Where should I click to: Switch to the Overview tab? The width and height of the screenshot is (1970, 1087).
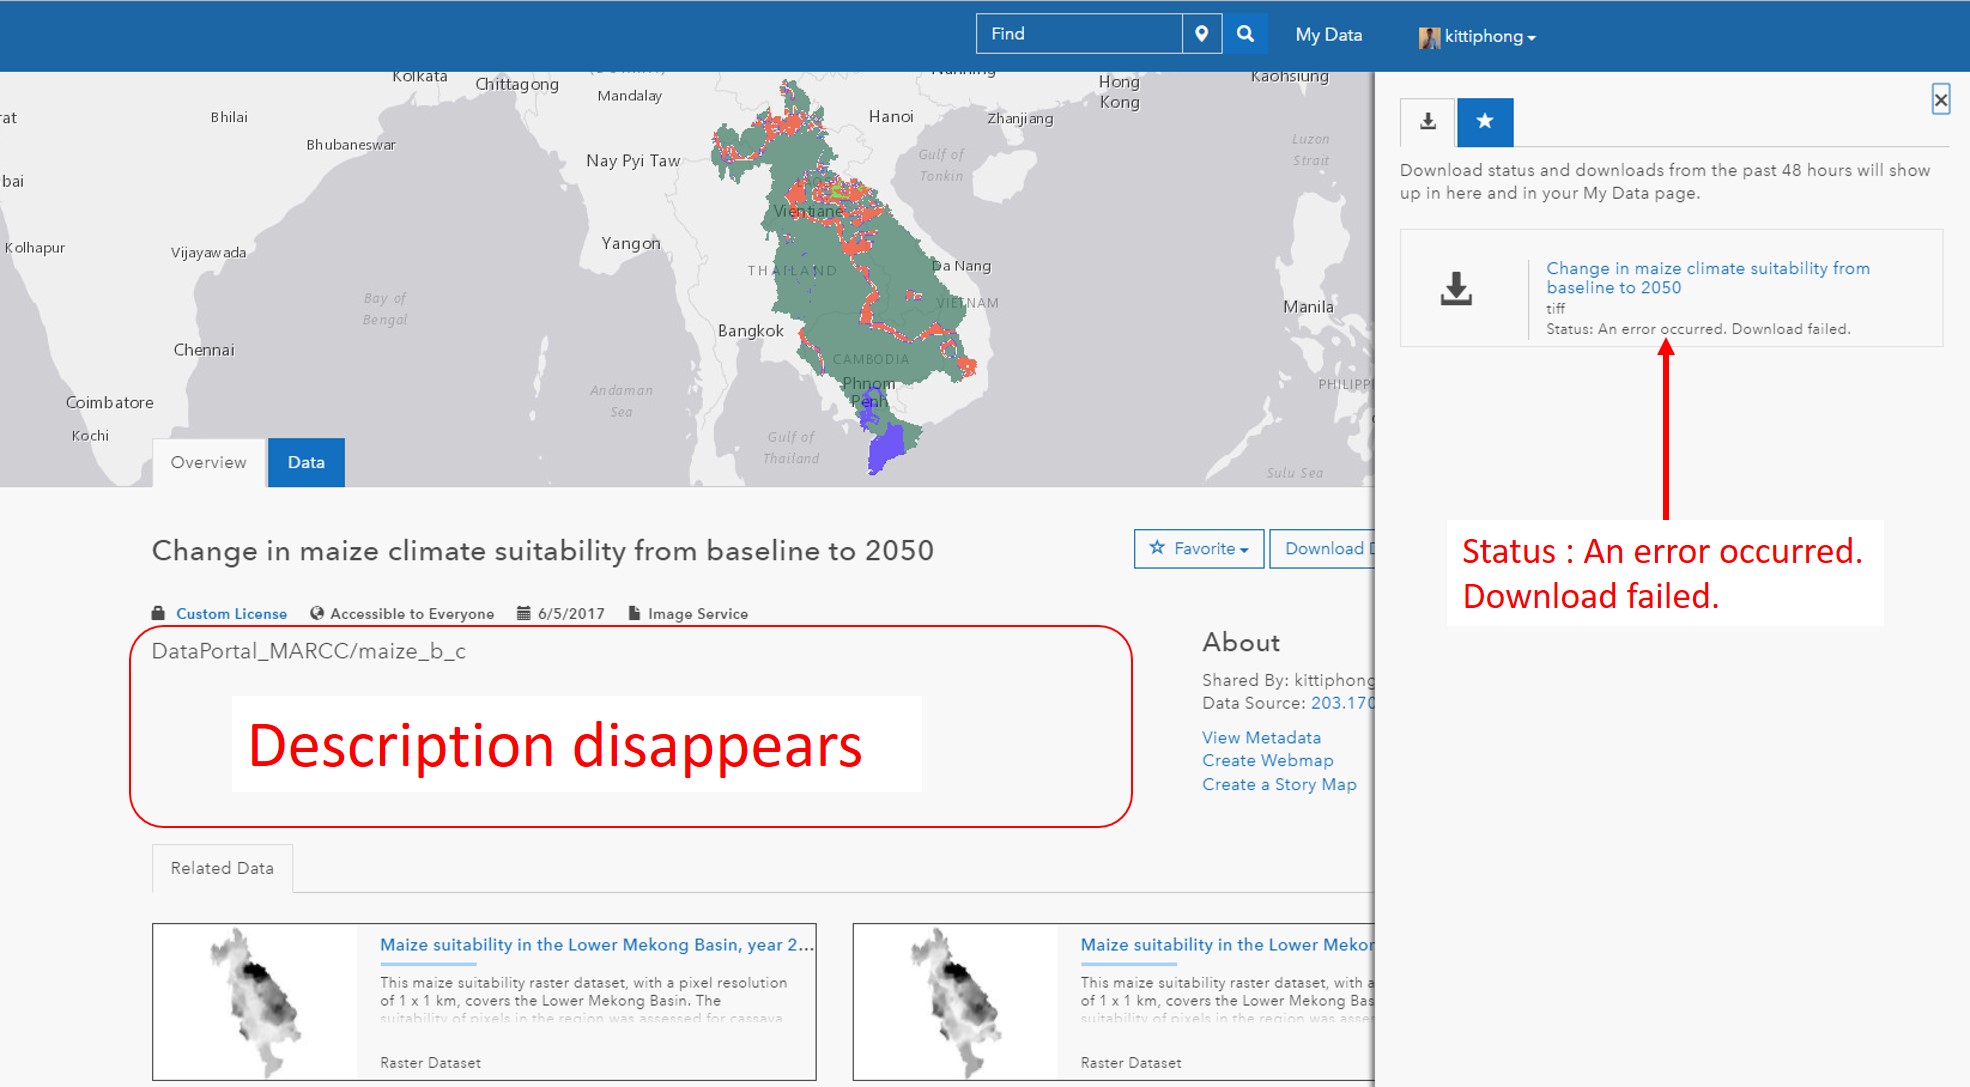208,463
